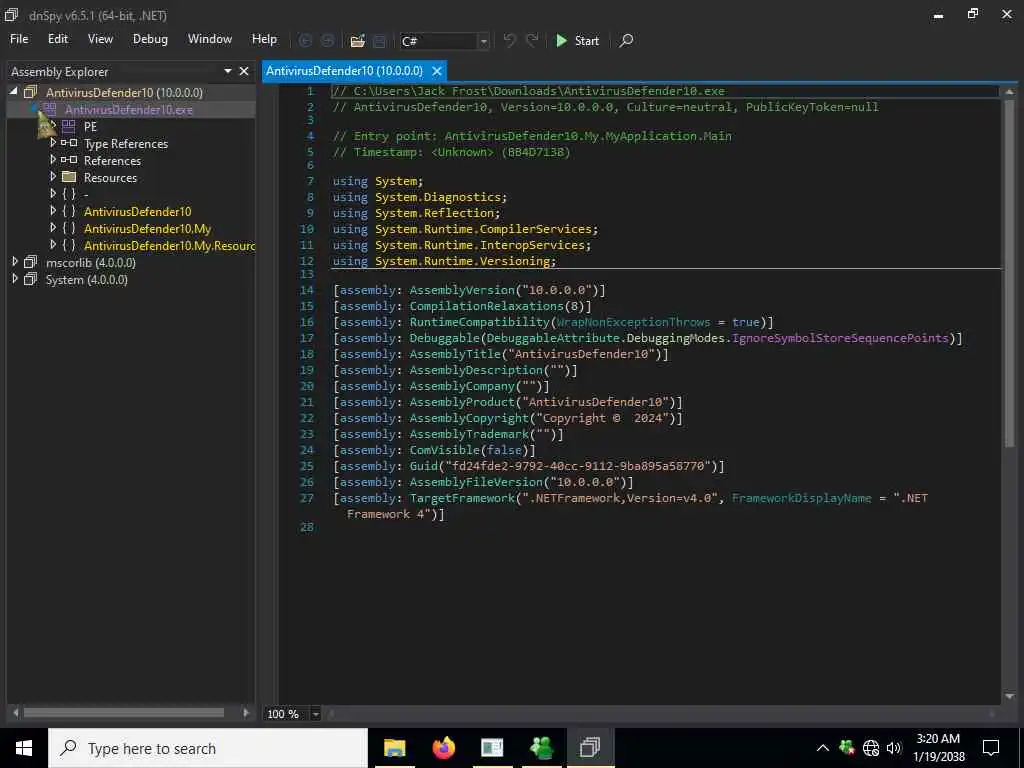Click the AntivirusDefender10.My namespace braces icon
The height and width of the screenshot is (768, 1024).
(x=69, y=228)
